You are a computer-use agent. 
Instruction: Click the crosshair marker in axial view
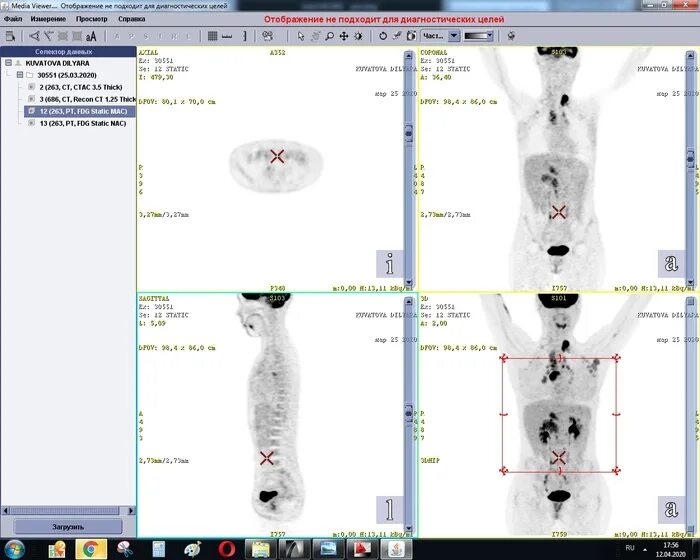(277, 156)
